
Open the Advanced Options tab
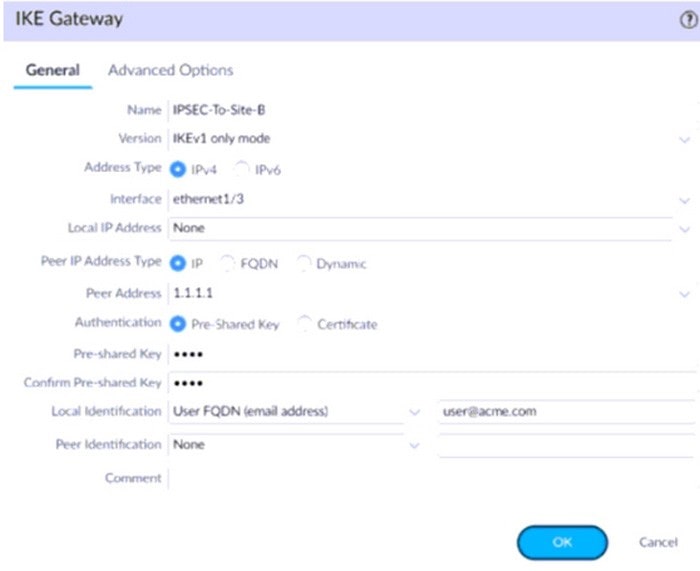pyautogui.click(x=171, y=71)
